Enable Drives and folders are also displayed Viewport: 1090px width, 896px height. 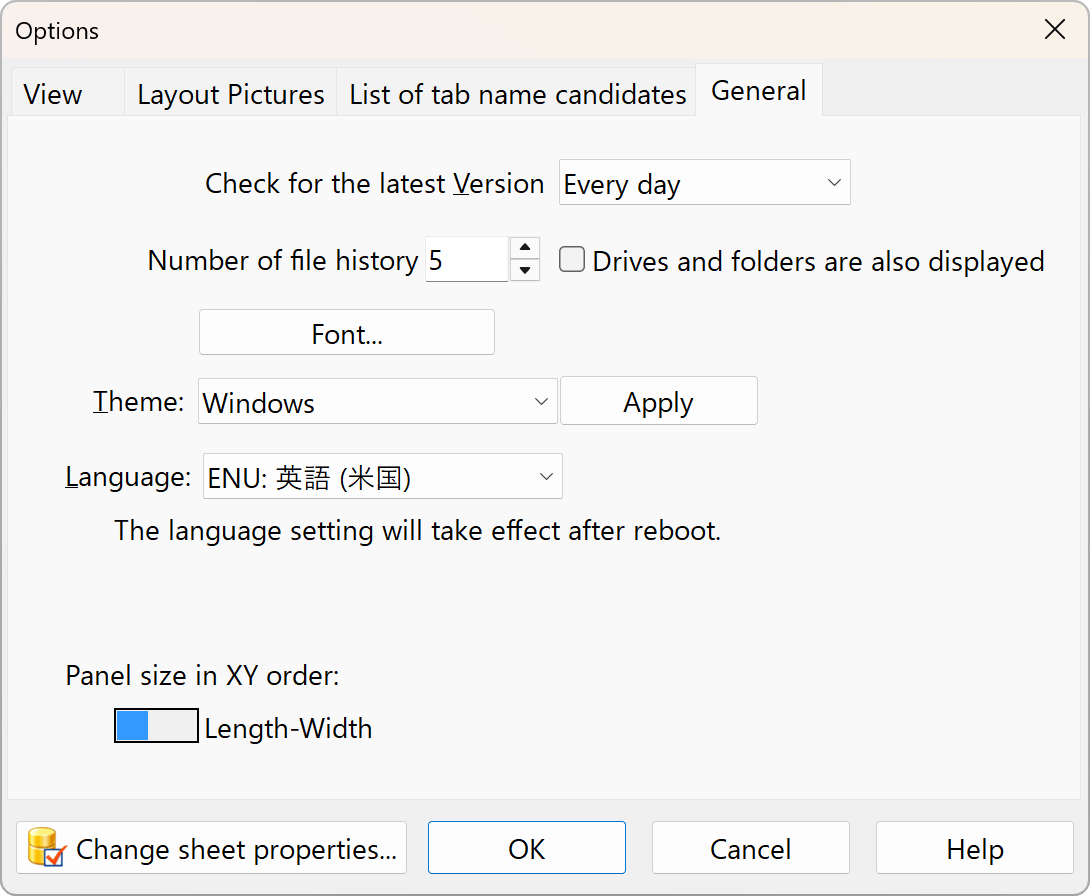[572, 260]
